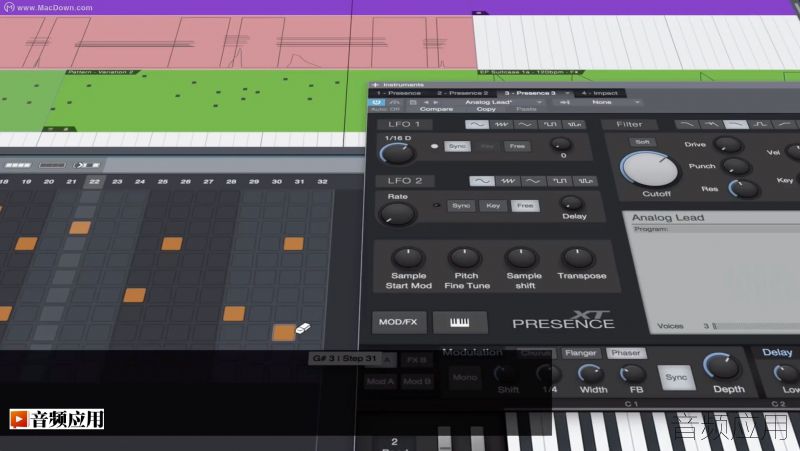Screen dimensions: 800x451
Task: Select the random sample-and-hold waveform for LFO 2
Action: click(x=585, y=181)
